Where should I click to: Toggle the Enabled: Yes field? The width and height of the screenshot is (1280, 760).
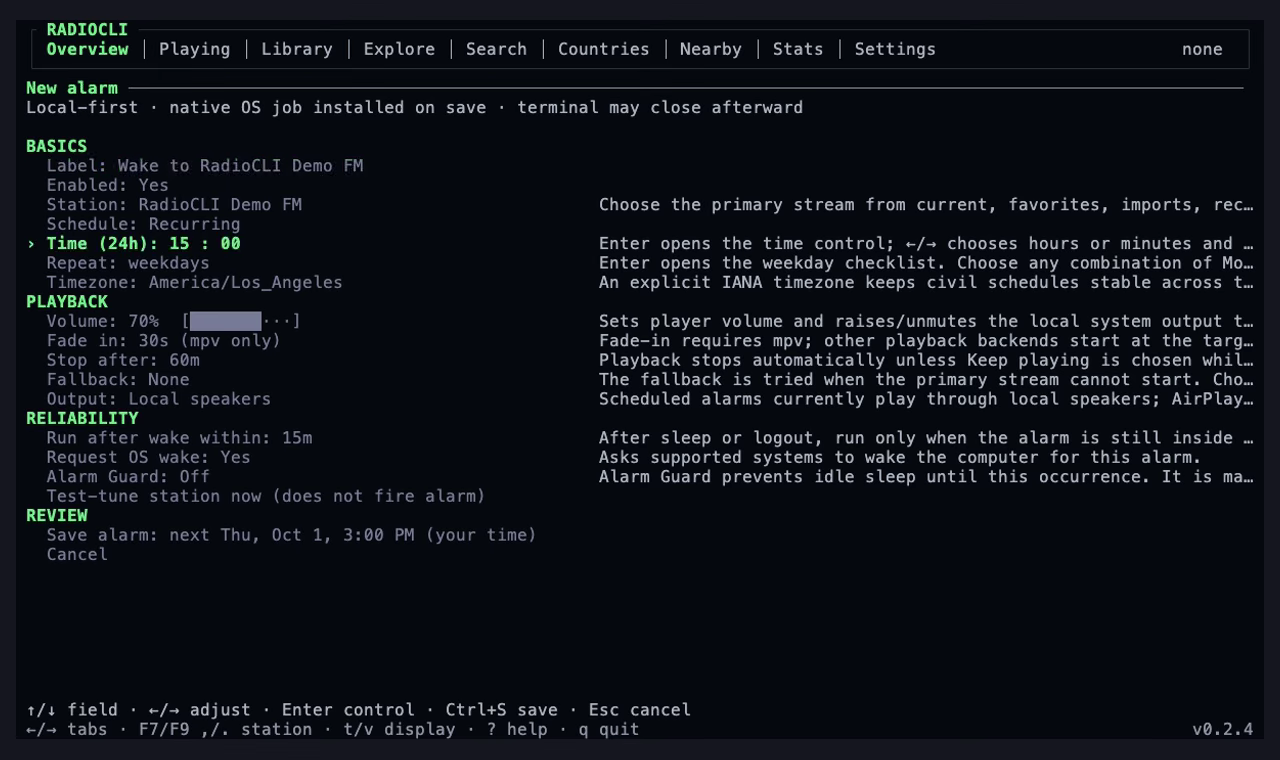click(108, 185)
